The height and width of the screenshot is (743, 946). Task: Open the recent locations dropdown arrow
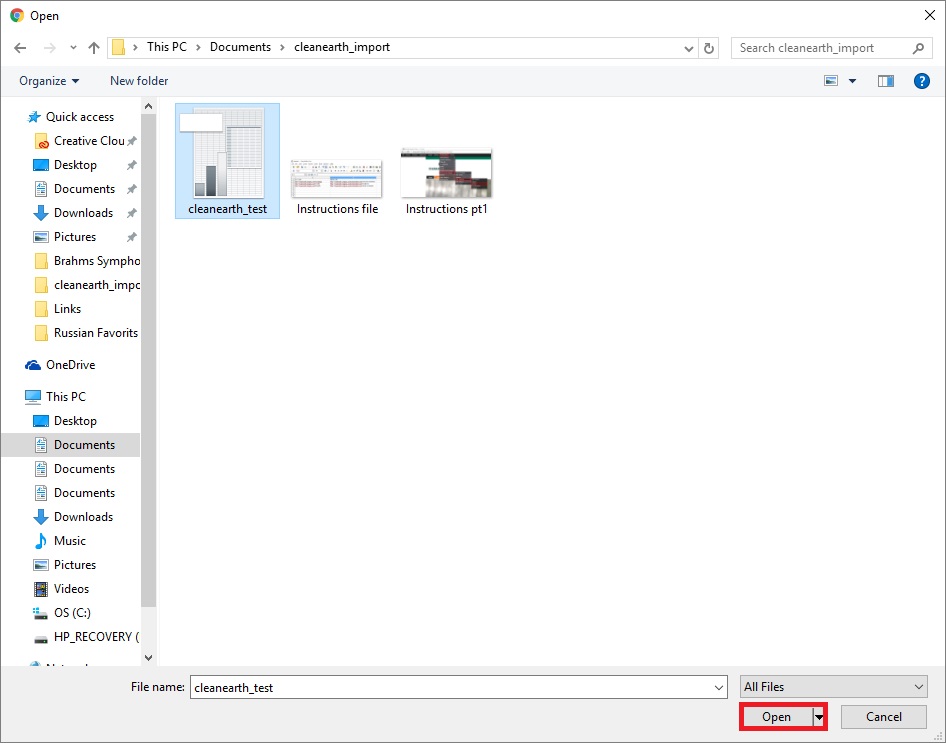73,48
